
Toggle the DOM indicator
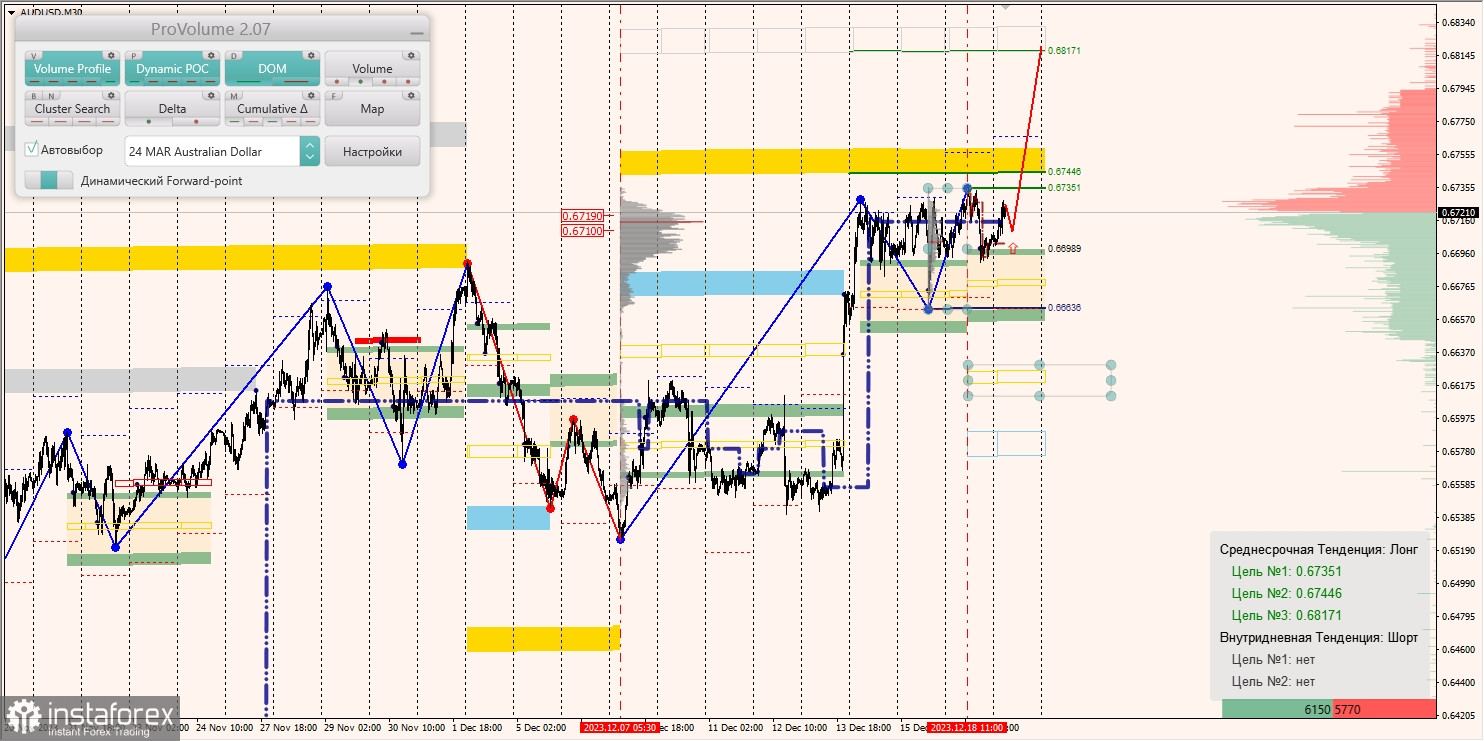pyautogui.click(x=272, y=68)
